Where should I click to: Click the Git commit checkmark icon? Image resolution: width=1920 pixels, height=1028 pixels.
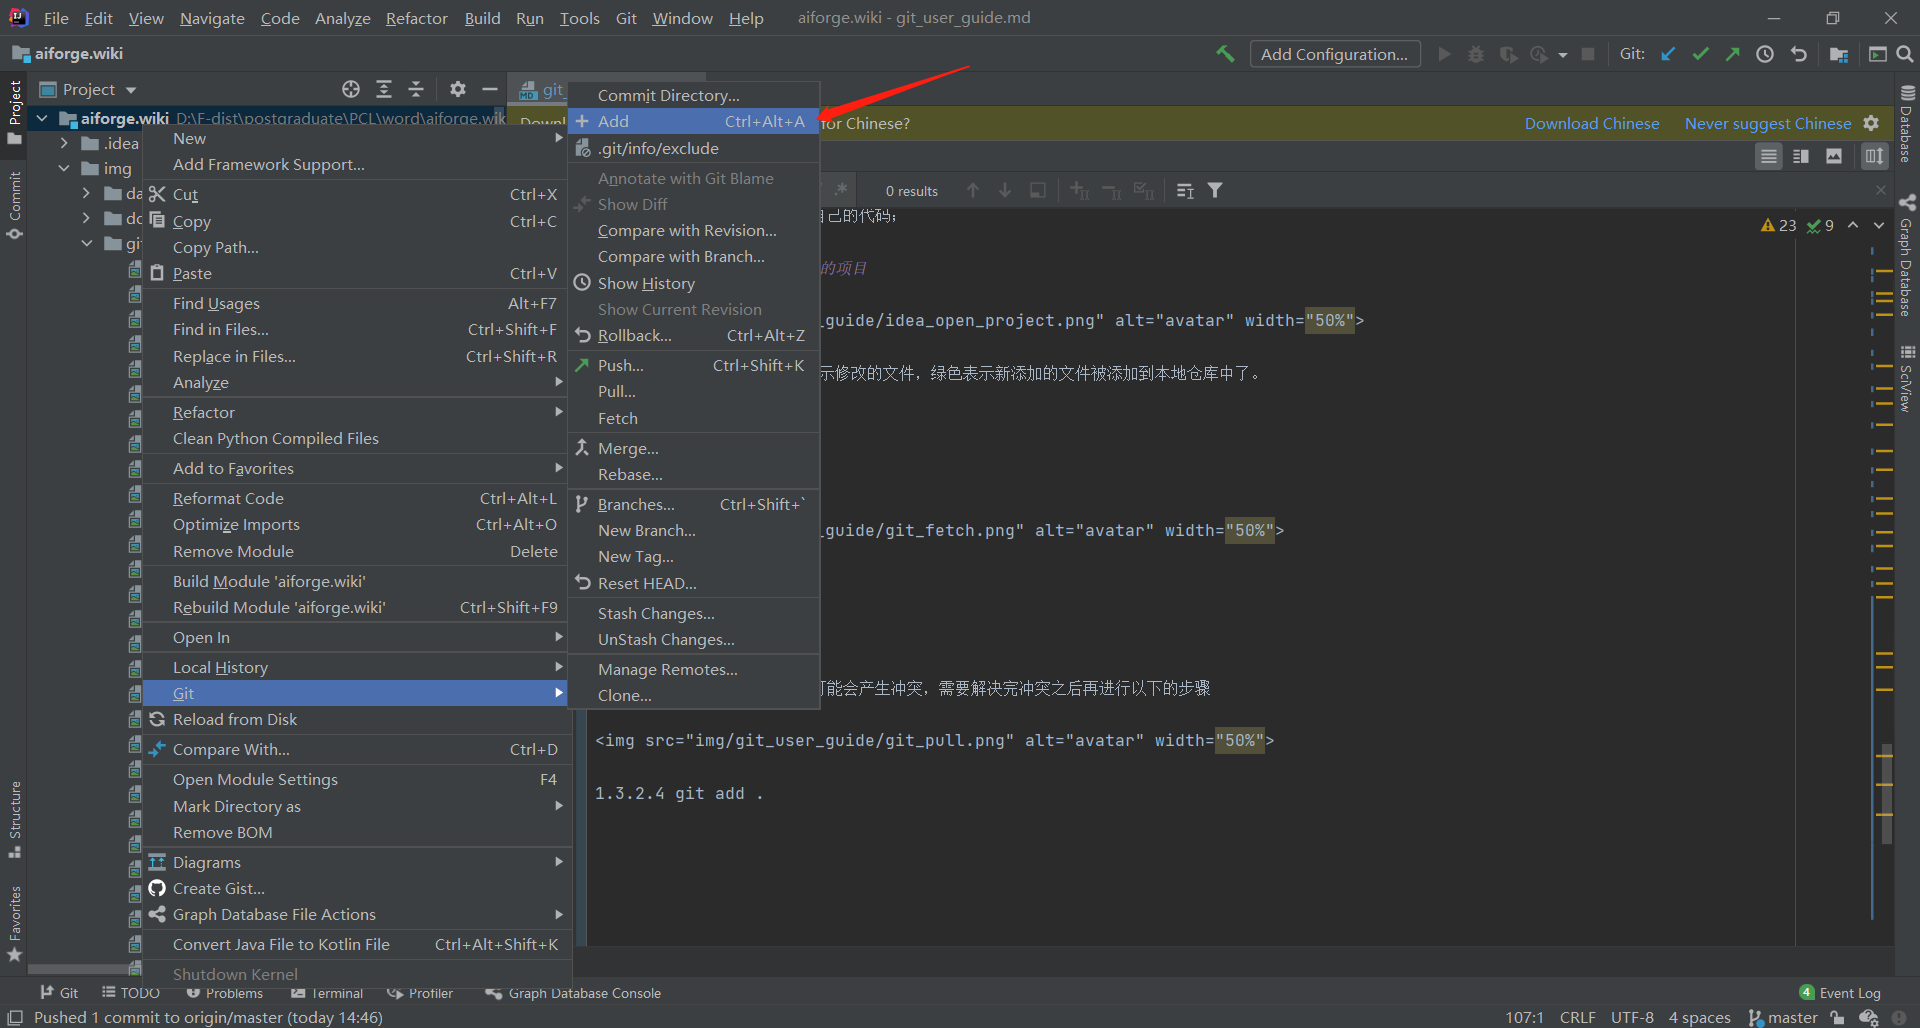click(x=1700, y=54)
